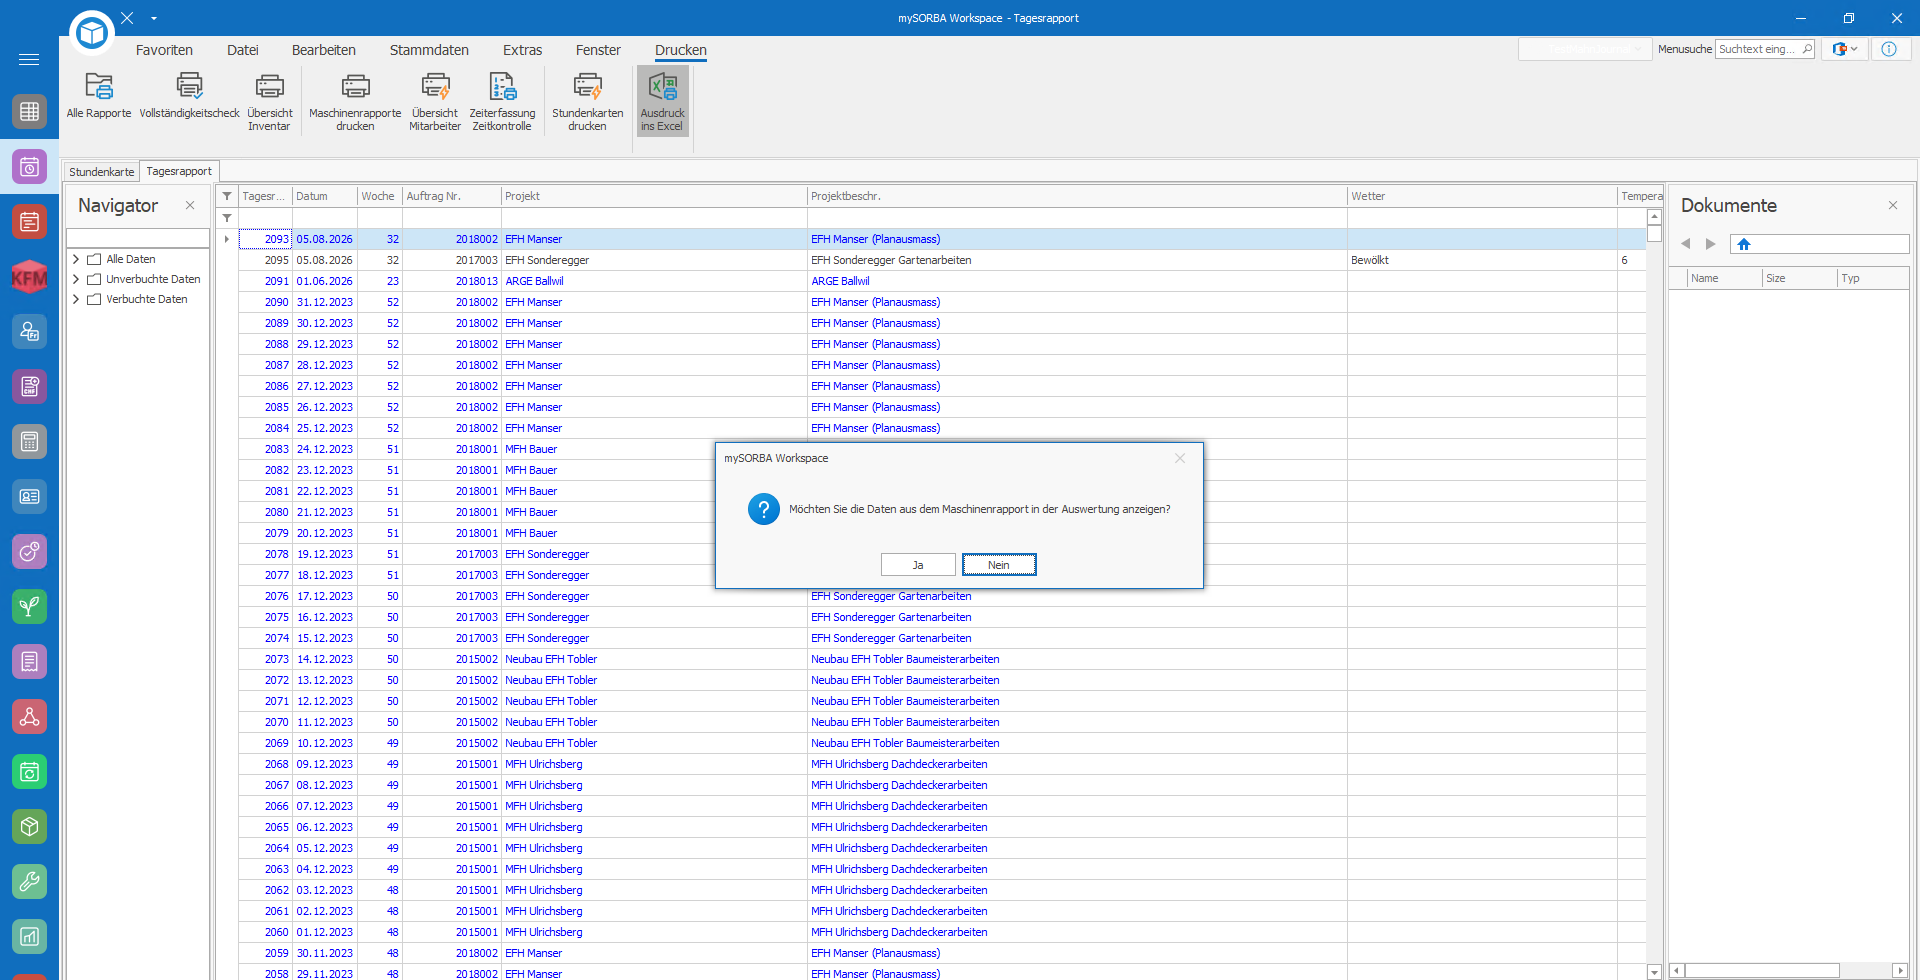Viewport: 1920px width, 980px height.
Task: Go back in the Dokumente panel
Action: [1685, 244]
